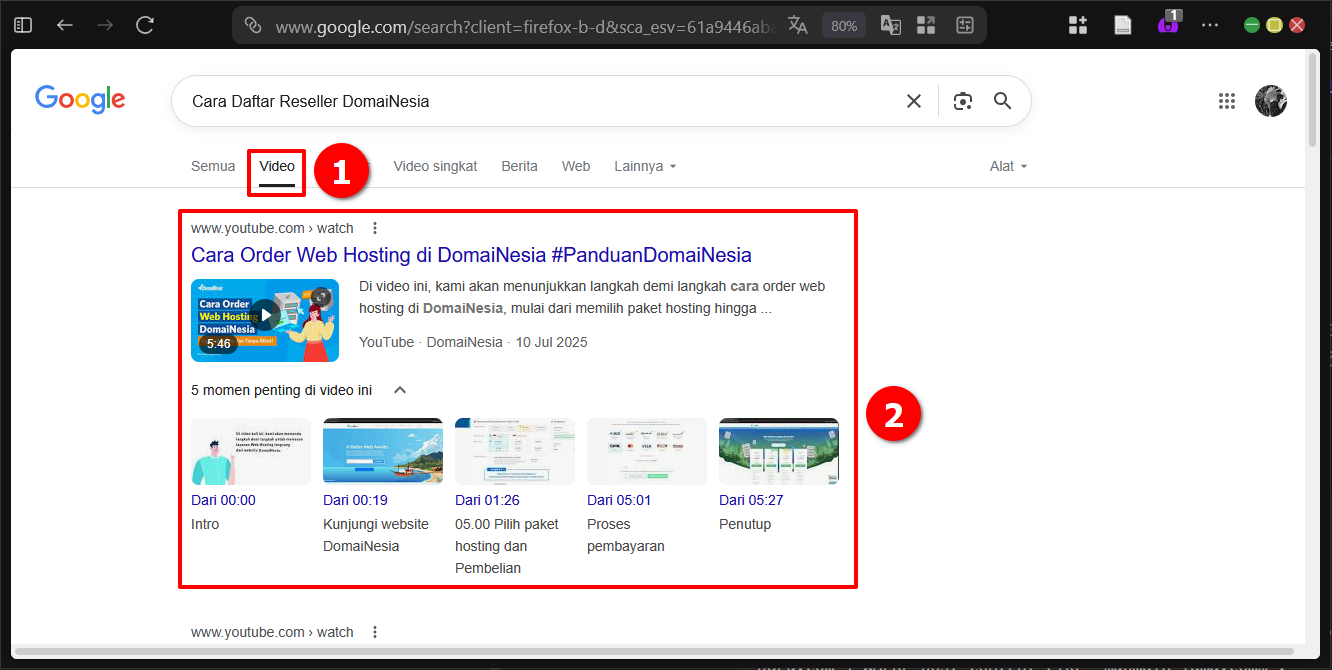Open the Lainnya dropdown

(x=644, y=166)
